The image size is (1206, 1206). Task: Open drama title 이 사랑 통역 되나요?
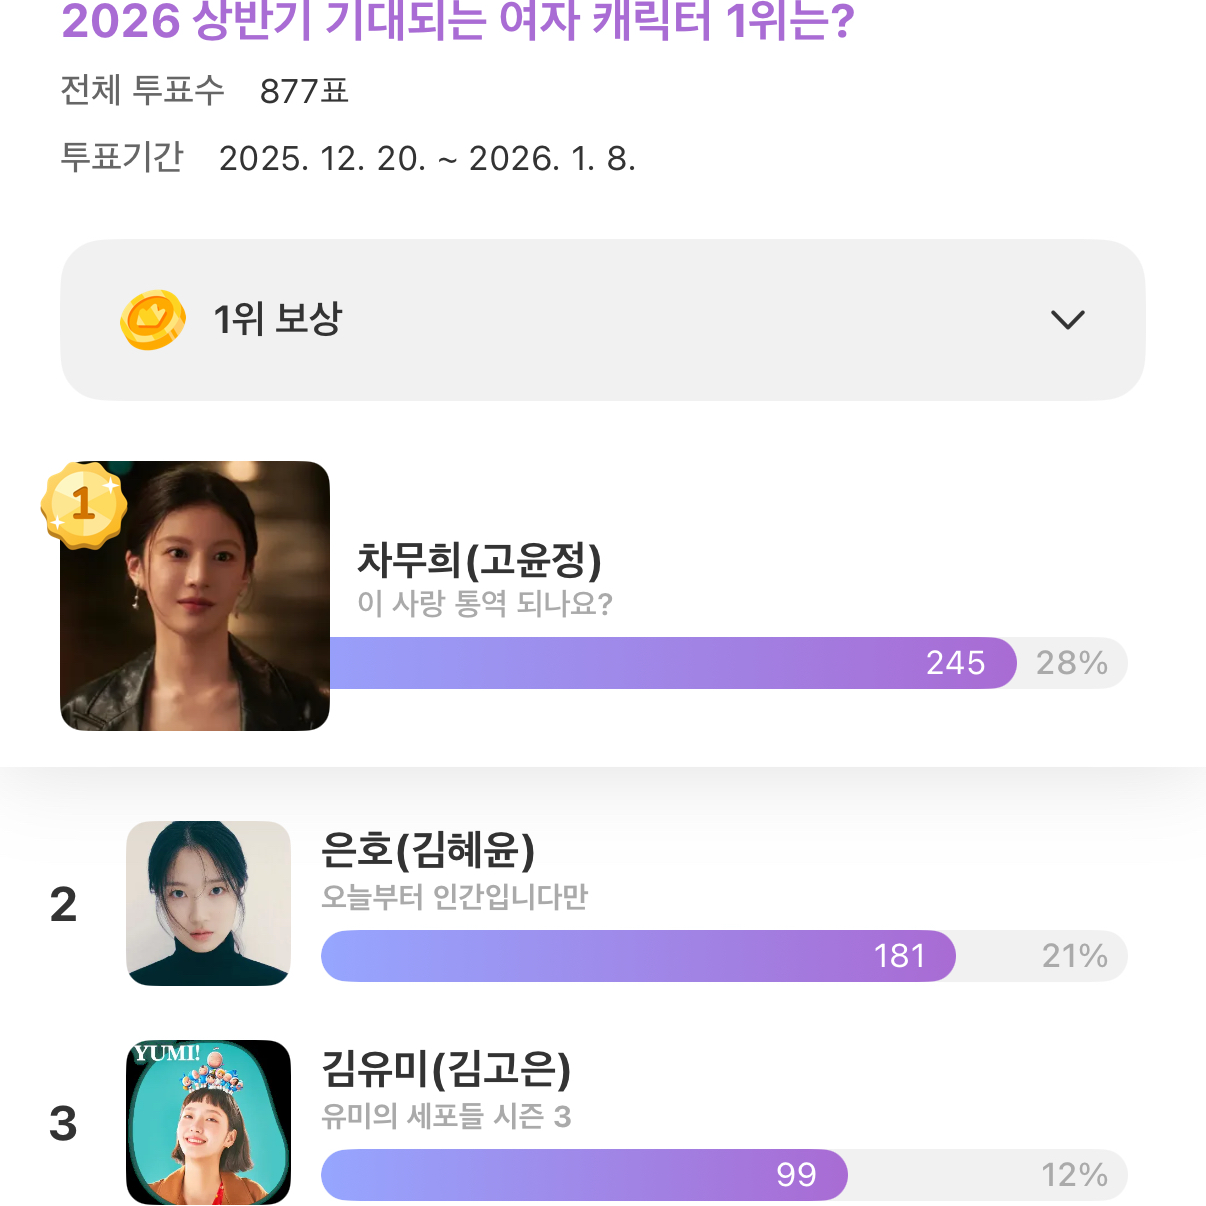[x=485, y=604]
